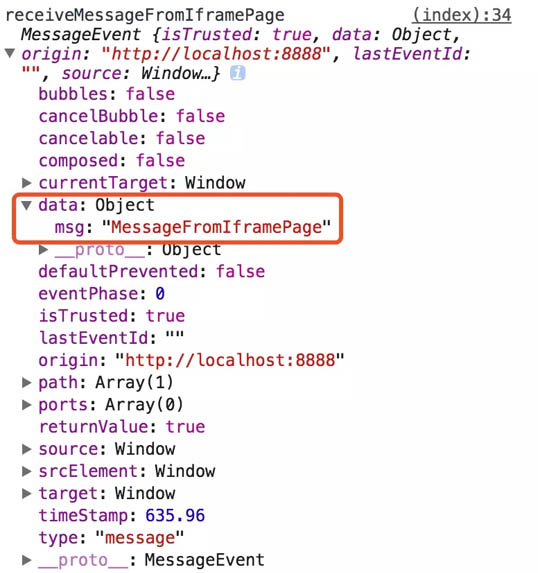Viewport: 538px width, 573px height.
Task: Click the info icon after MessageEvent summary
Action: tap(238, 73)
